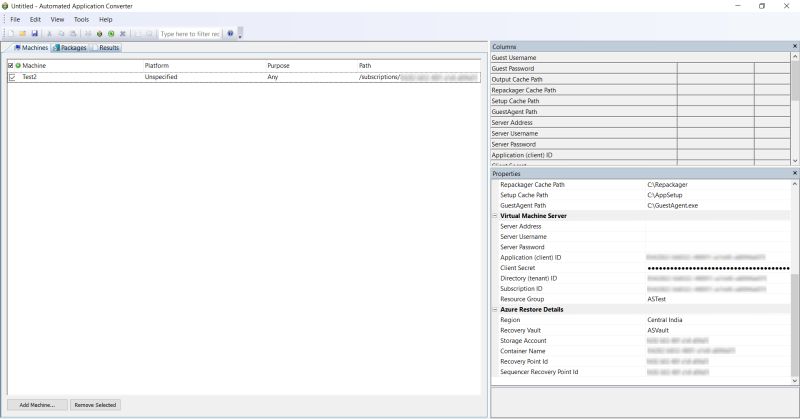Open the Tools menu

click(x=81, y=19)
